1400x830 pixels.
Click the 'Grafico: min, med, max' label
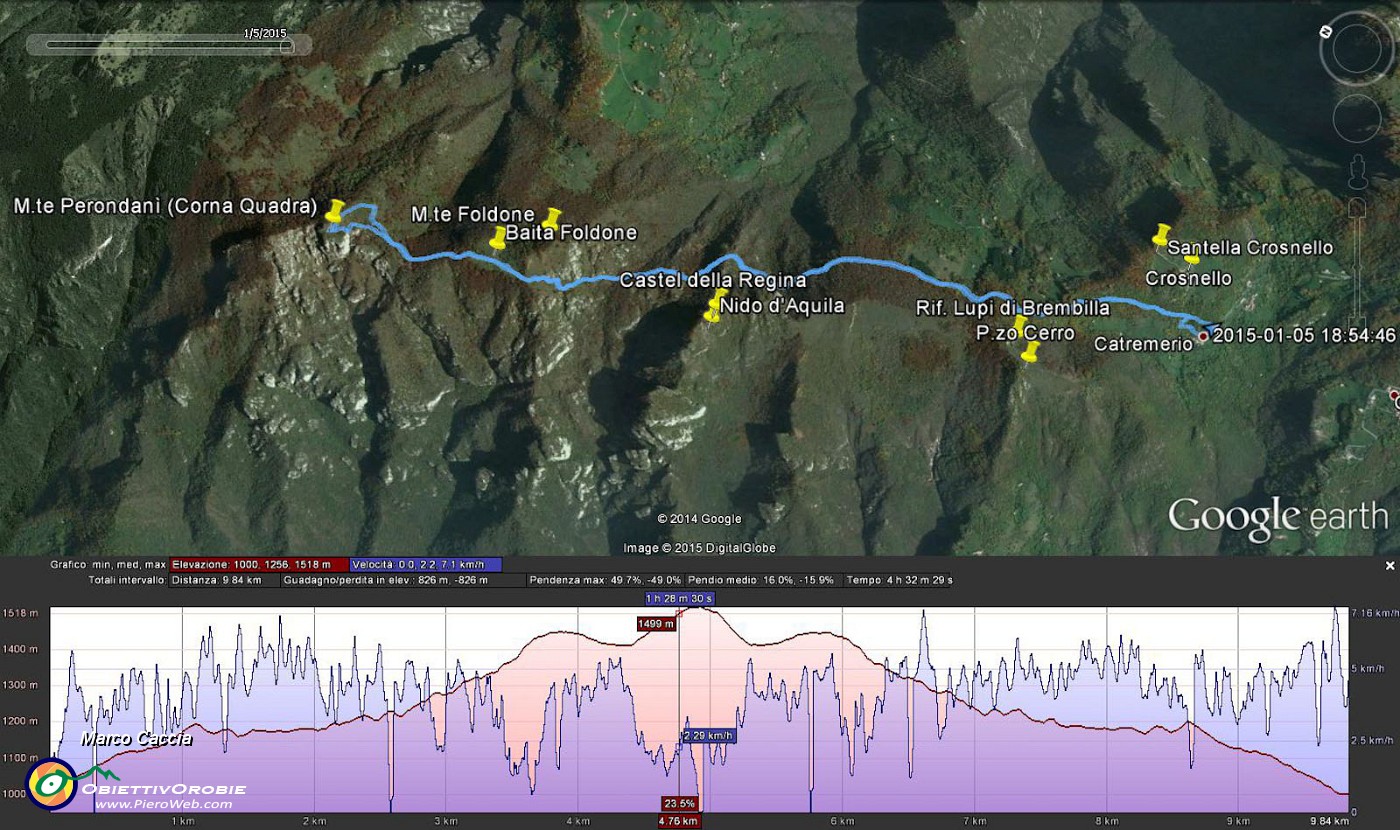[109, 564]
